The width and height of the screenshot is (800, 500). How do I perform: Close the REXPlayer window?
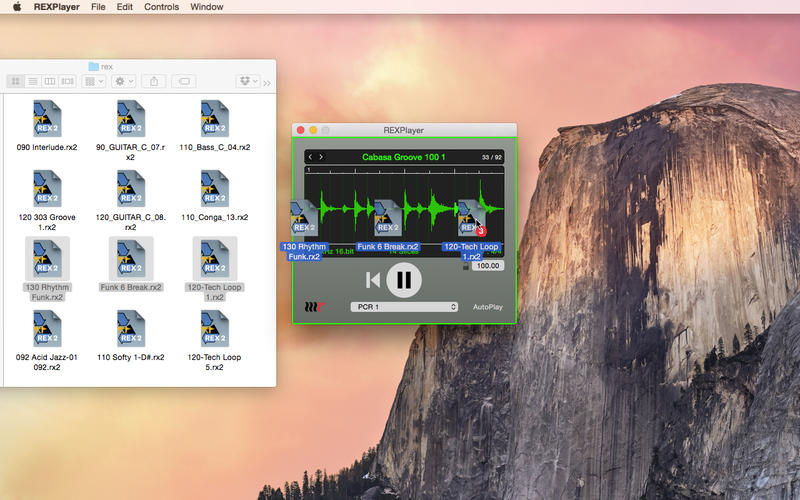point(301,130)
